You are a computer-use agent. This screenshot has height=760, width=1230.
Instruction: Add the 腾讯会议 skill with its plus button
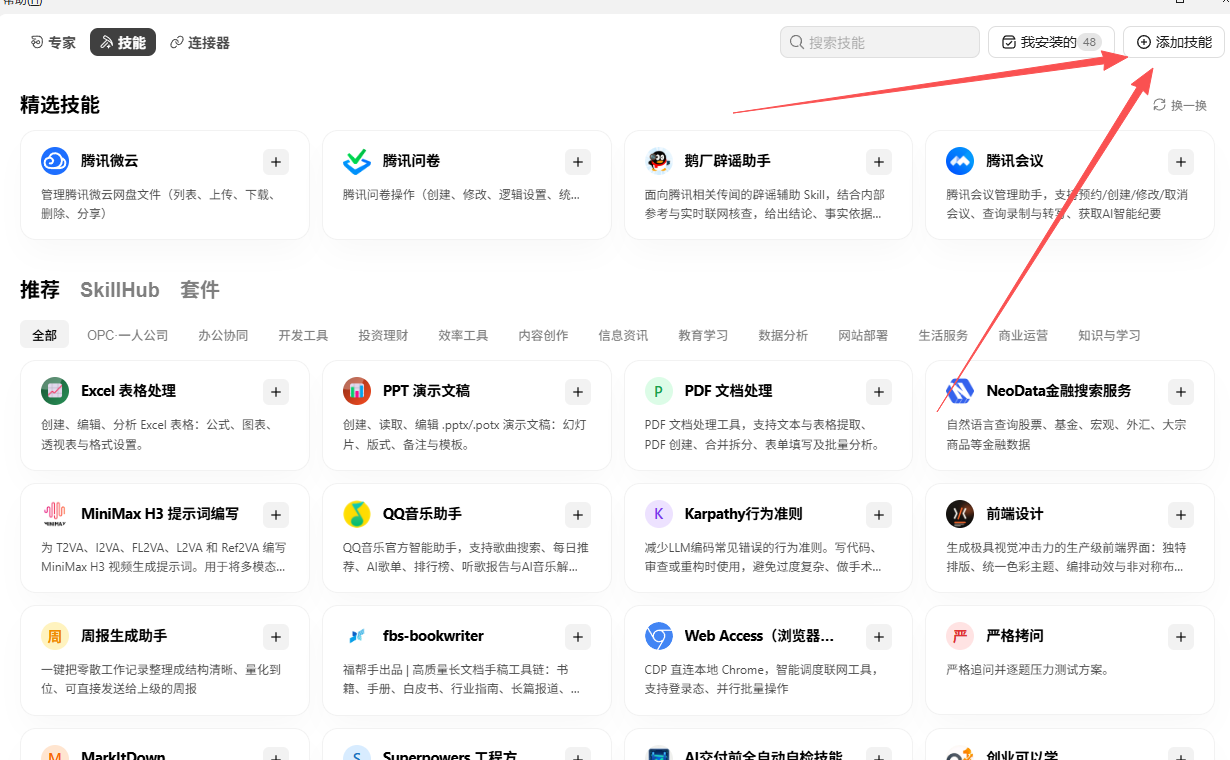point(1181,161)
